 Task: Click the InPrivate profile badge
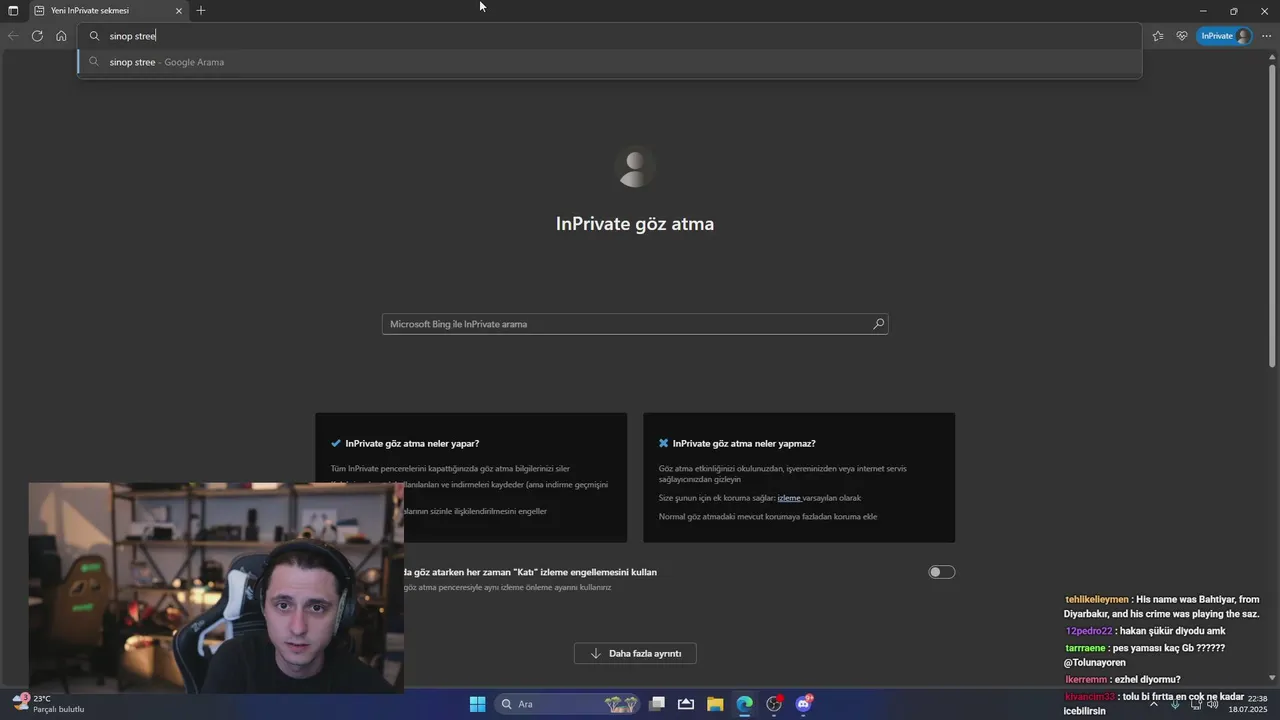point(1224,36)
